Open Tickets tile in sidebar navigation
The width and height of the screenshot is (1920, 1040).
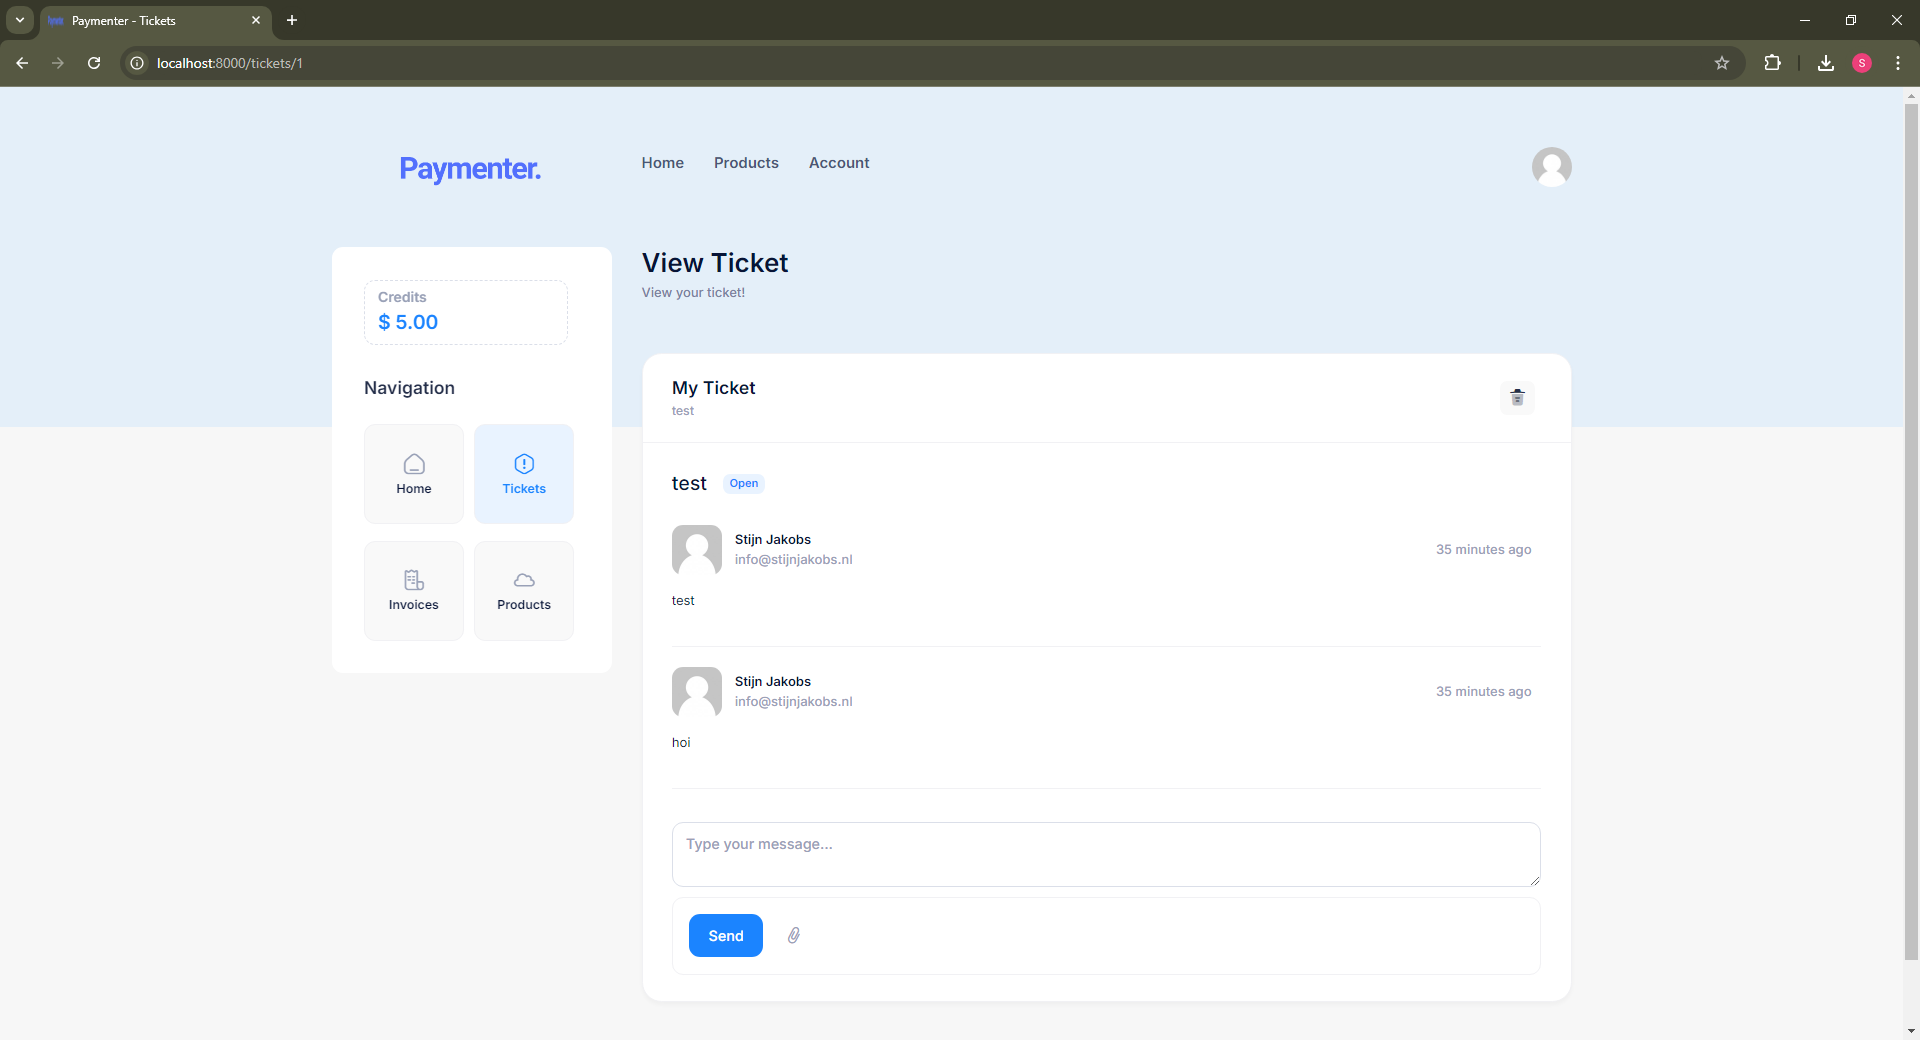pyautogui.click(x=524, y=474)
